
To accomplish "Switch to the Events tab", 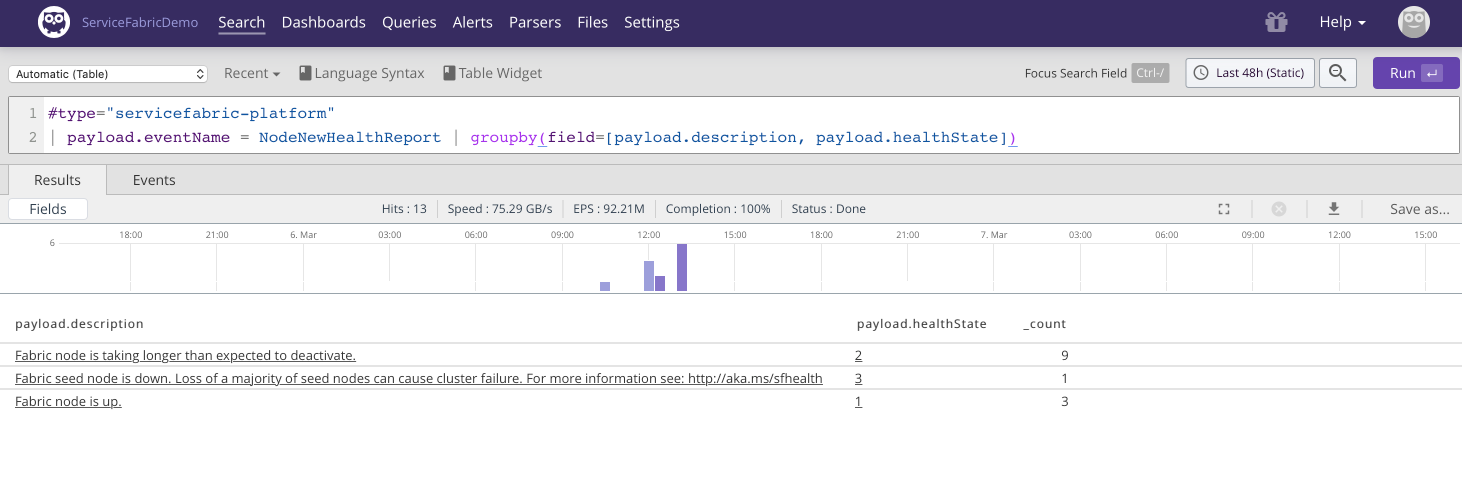I will 154,180.
